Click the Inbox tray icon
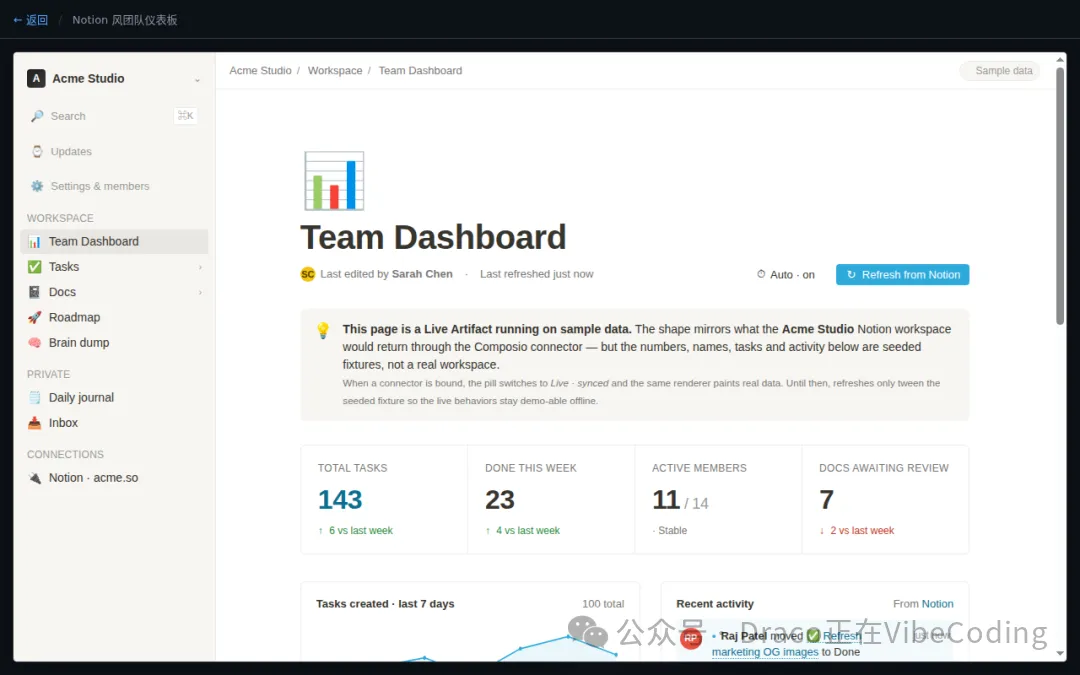This screenshot has height=675, width=1080. point(34,423)
